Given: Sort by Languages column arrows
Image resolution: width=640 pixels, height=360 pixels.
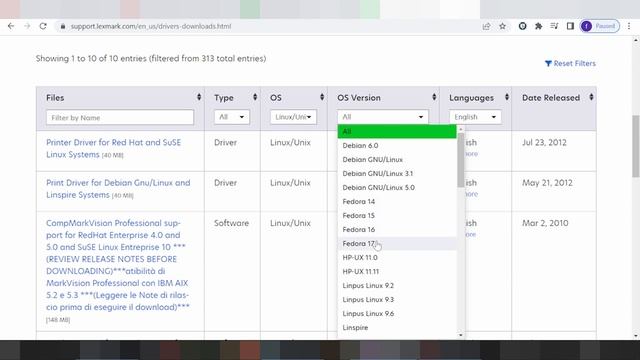Looking at the screenshot, I should (507, 97).
